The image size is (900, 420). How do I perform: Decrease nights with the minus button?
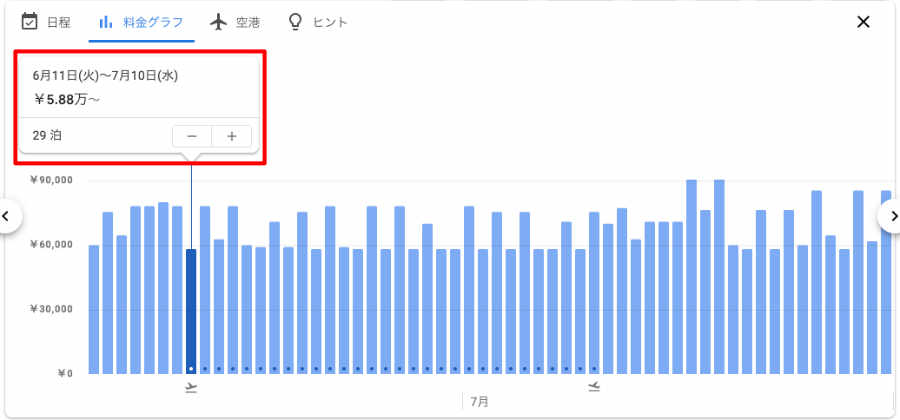[x=192, y=137]
